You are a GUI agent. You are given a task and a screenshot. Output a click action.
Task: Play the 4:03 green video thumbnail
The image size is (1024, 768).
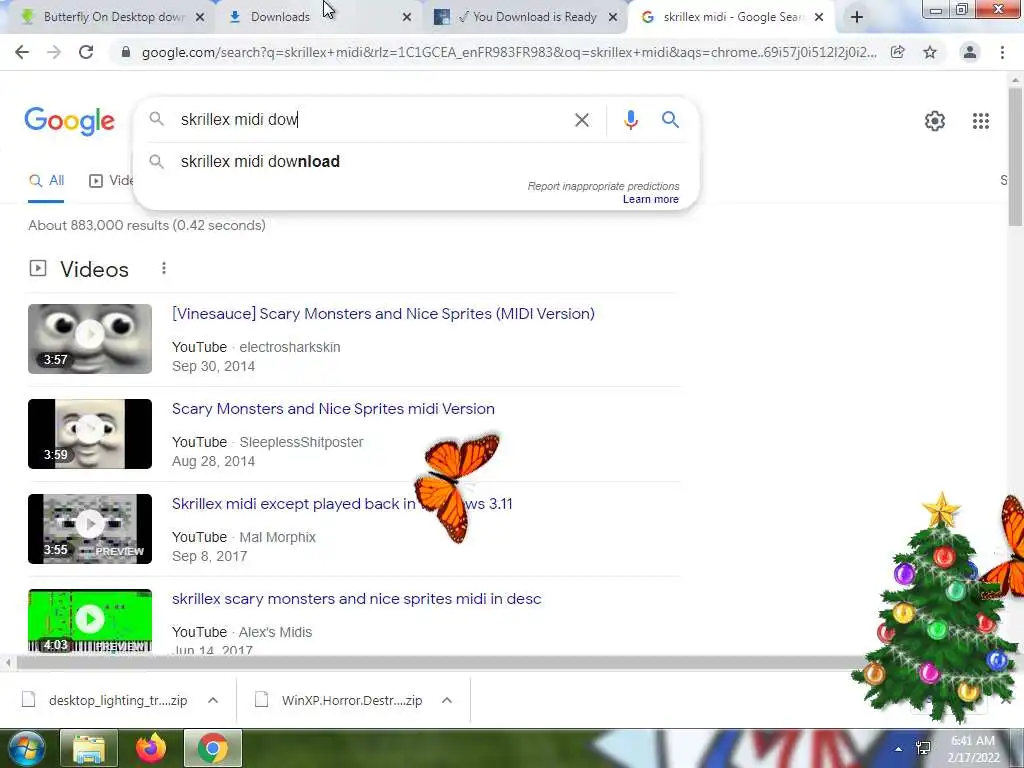click(90, 620)
